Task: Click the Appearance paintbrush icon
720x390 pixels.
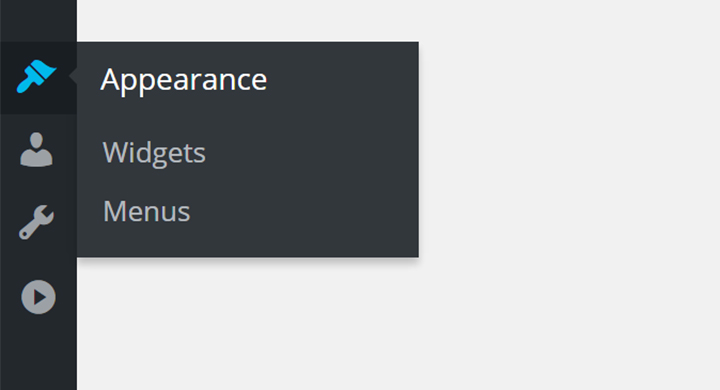Action: 37,76
